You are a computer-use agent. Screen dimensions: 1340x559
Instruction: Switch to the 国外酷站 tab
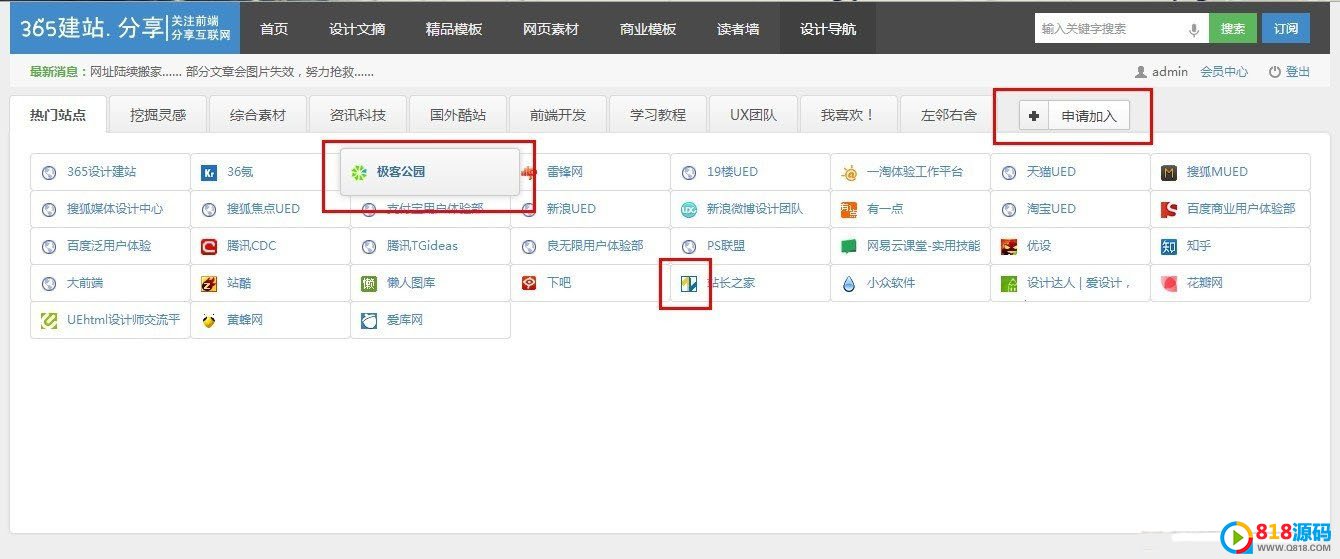(x=458, y=114)
